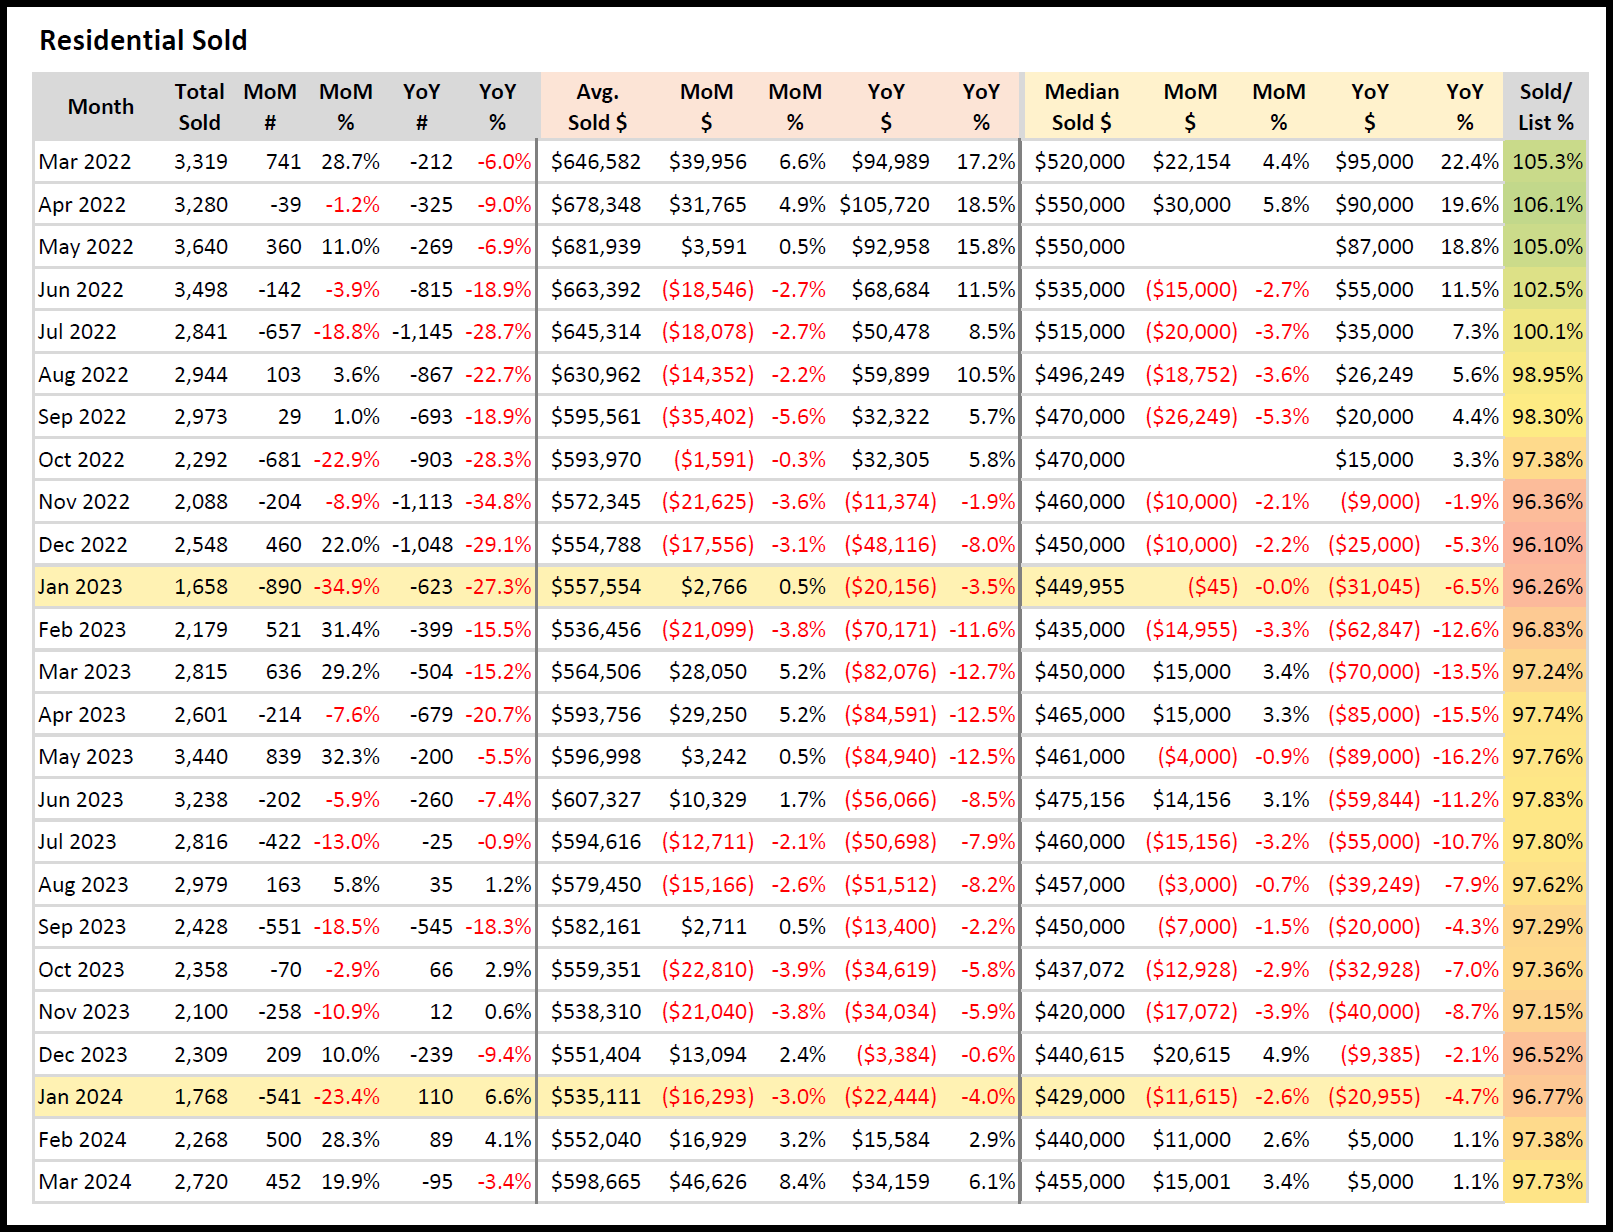Click the Residential Sold title
The image size is (1613, 1232).
coord(143,40)
